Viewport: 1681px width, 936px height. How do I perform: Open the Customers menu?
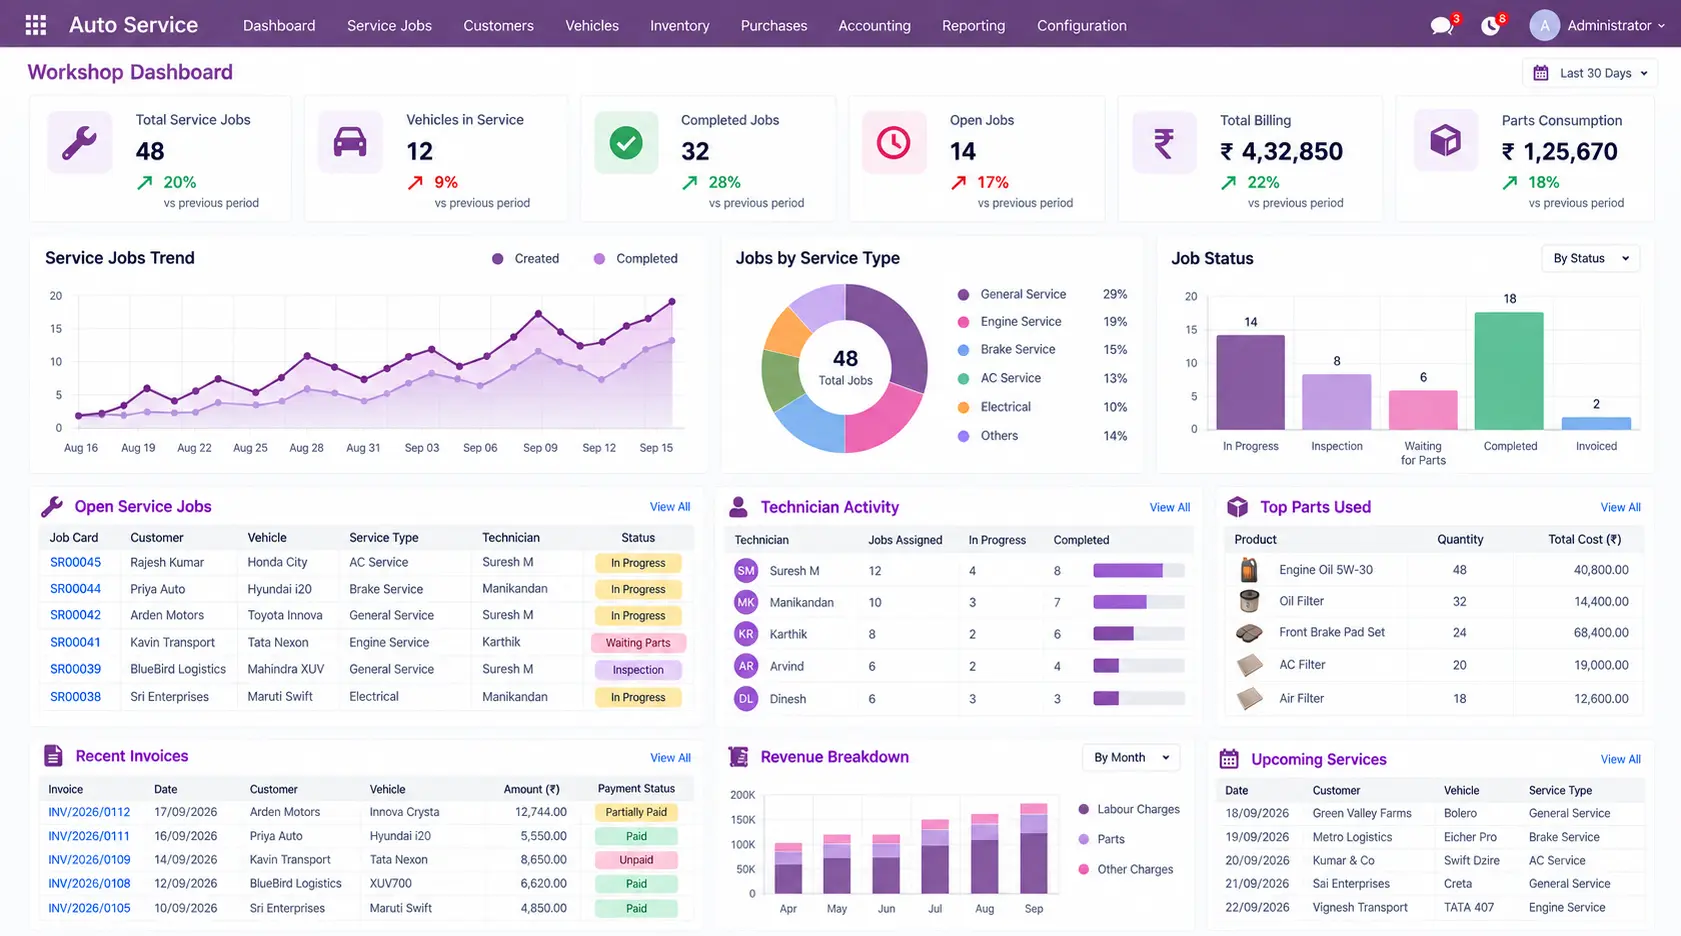[x=498, y=26]
